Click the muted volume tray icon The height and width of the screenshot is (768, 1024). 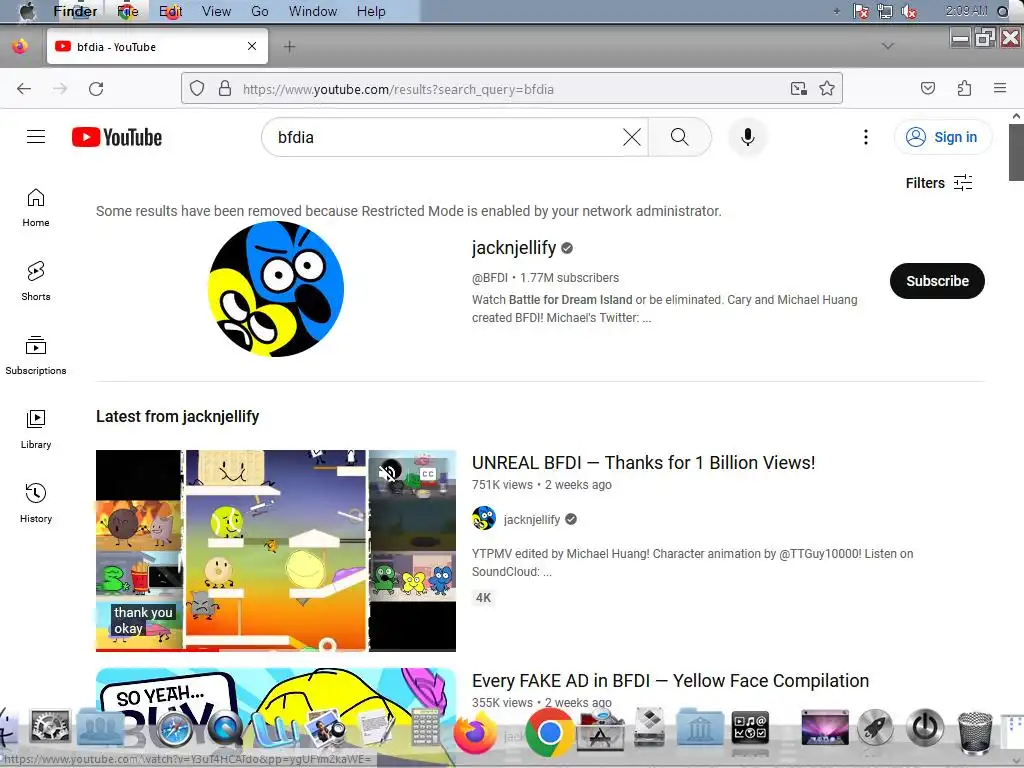(x=908, y=11)
